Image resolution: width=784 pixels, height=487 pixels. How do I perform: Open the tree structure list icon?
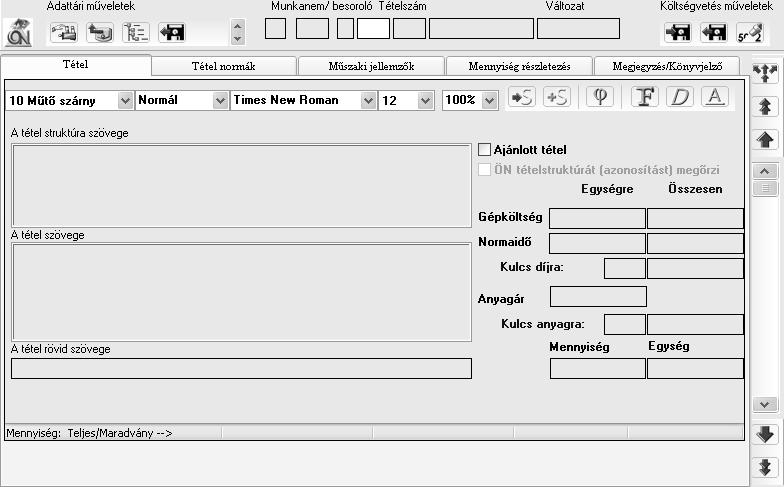[136, 32]
